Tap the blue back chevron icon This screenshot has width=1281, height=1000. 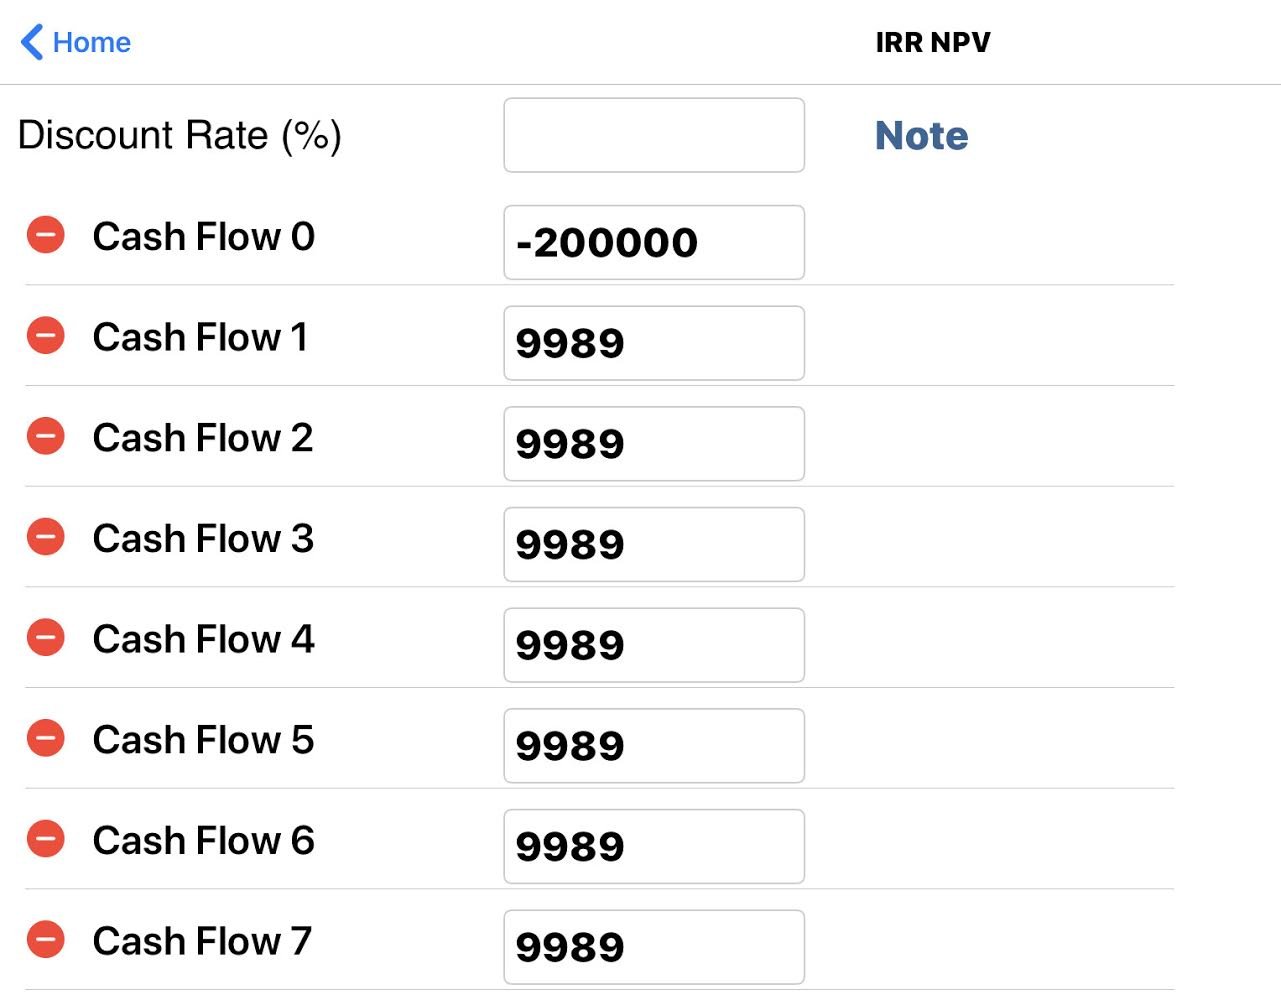coord(32,42)
